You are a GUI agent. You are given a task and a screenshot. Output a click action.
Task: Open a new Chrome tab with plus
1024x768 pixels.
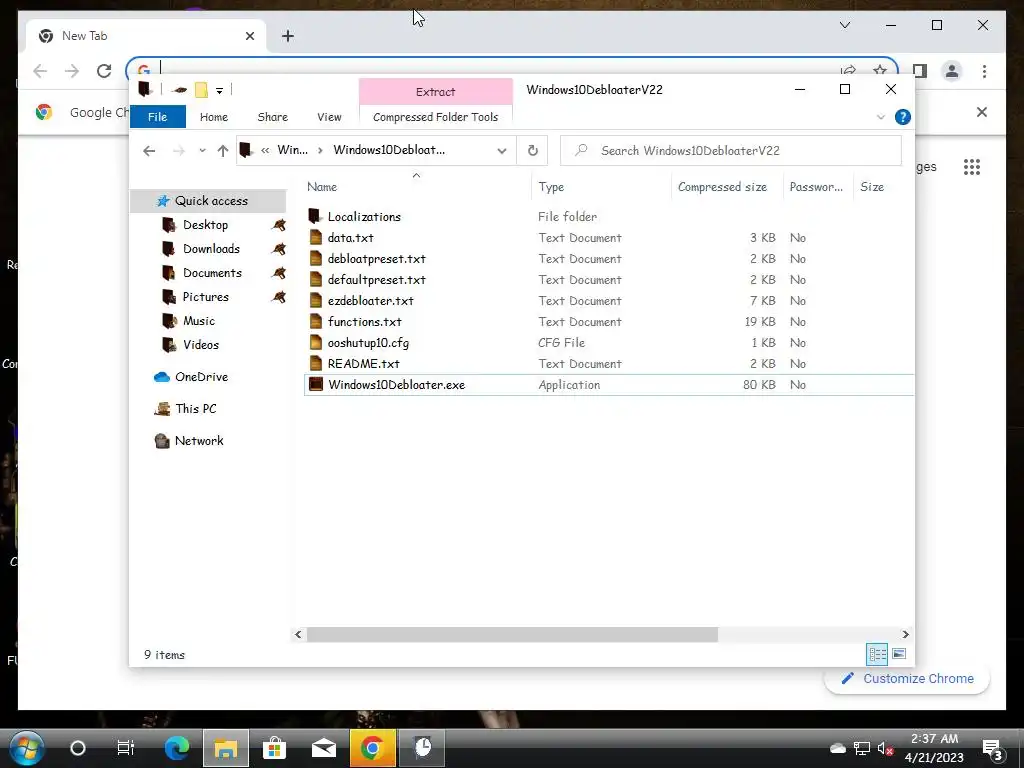pos(287,36)
